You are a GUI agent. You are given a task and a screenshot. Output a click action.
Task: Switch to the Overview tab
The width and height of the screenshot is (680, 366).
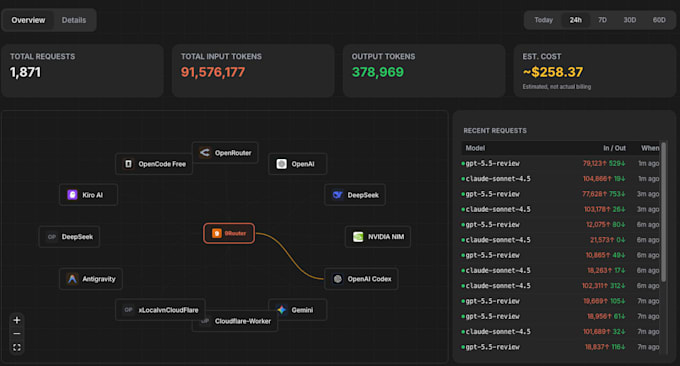click(28, 20)
